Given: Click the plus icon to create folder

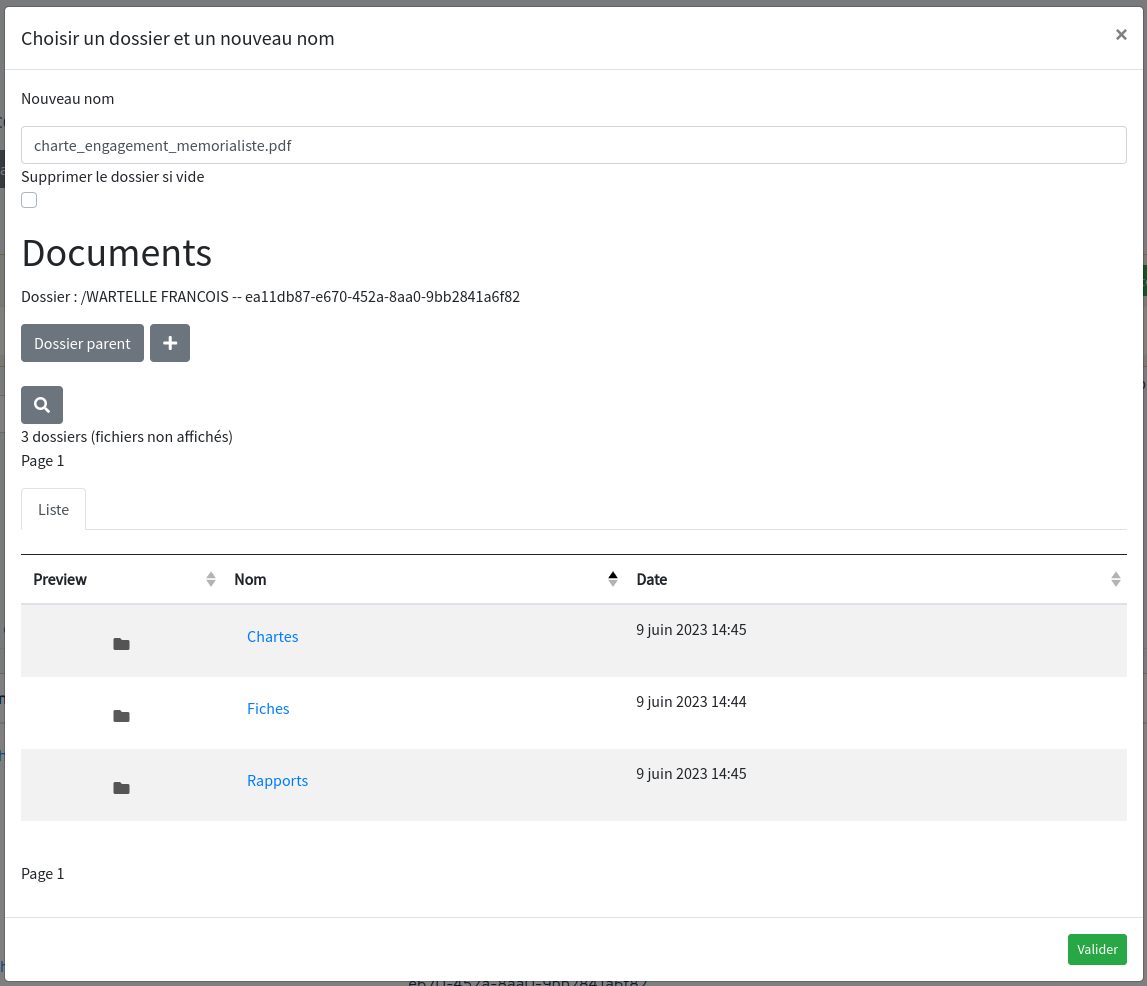Looking at the screenshot, I should coord(170,343).
